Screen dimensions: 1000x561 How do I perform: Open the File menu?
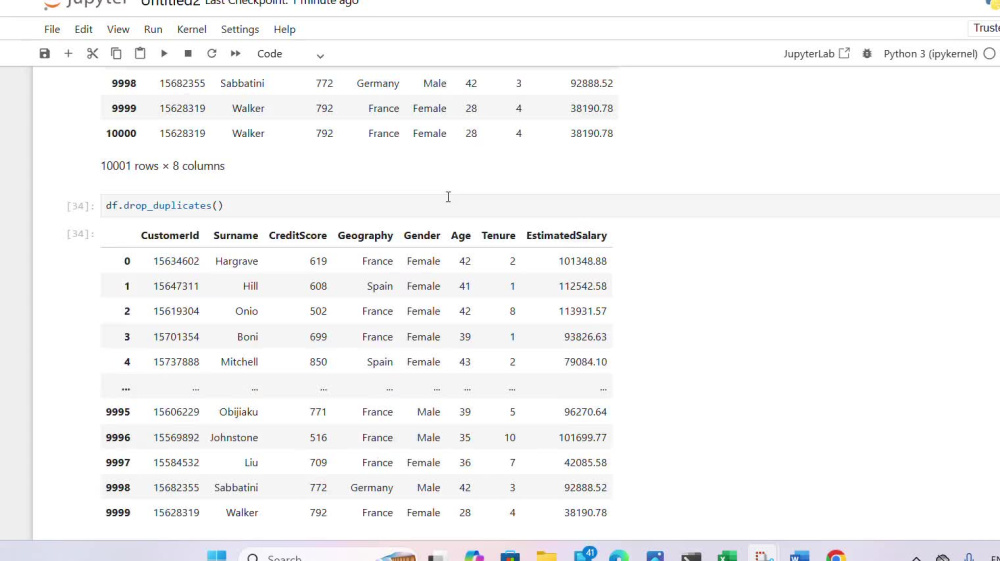coord(52,29)
